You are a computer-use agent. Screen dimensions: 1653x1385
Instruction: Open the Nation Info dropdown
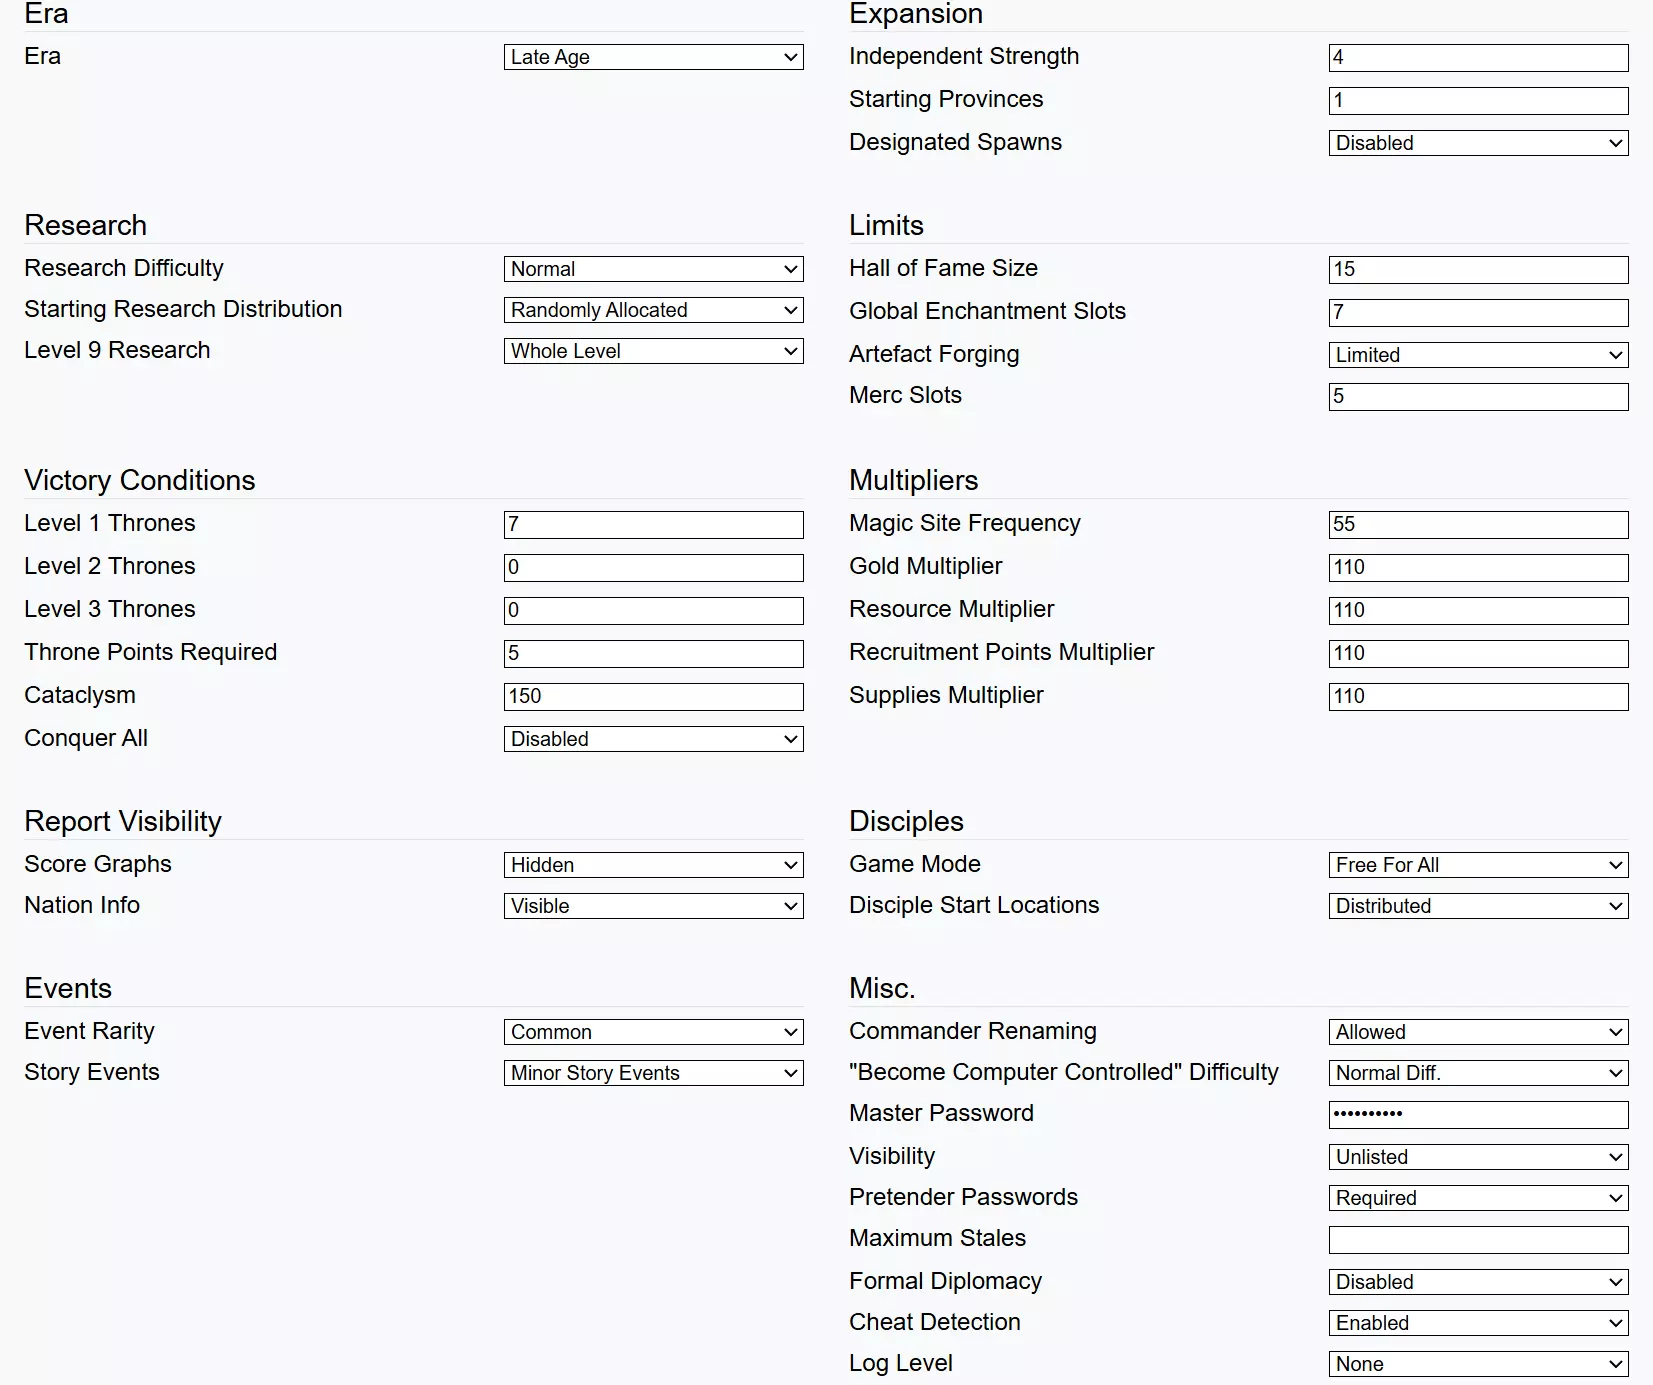653,906
